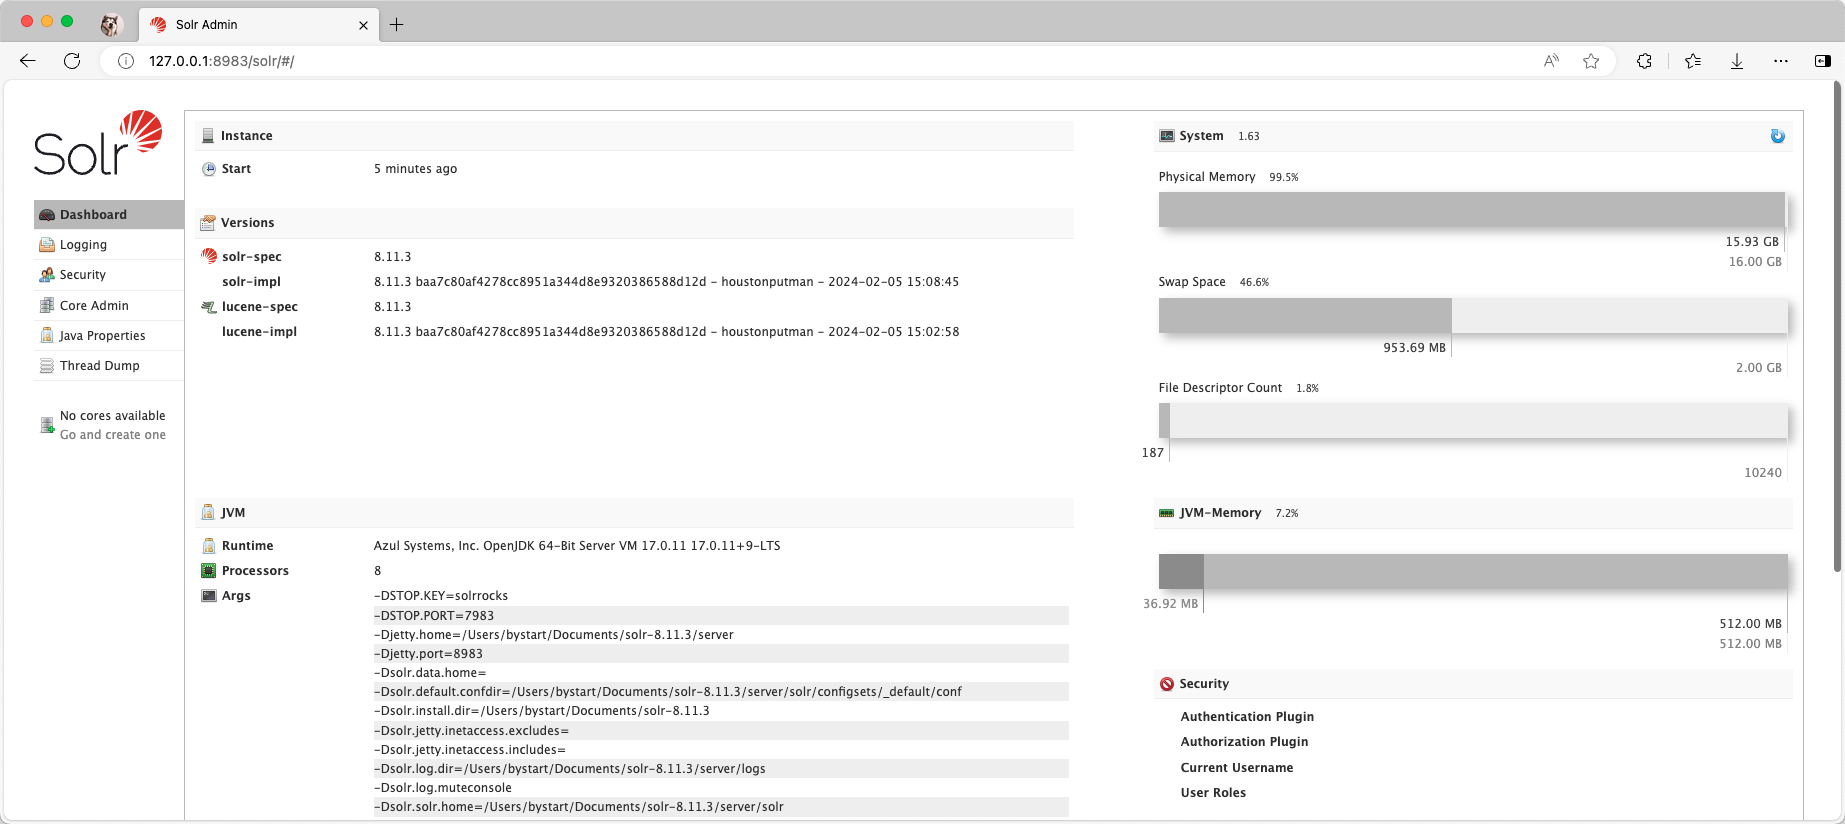
Task: Click the Dashboard gauge icon
Action: coord(47,215)
